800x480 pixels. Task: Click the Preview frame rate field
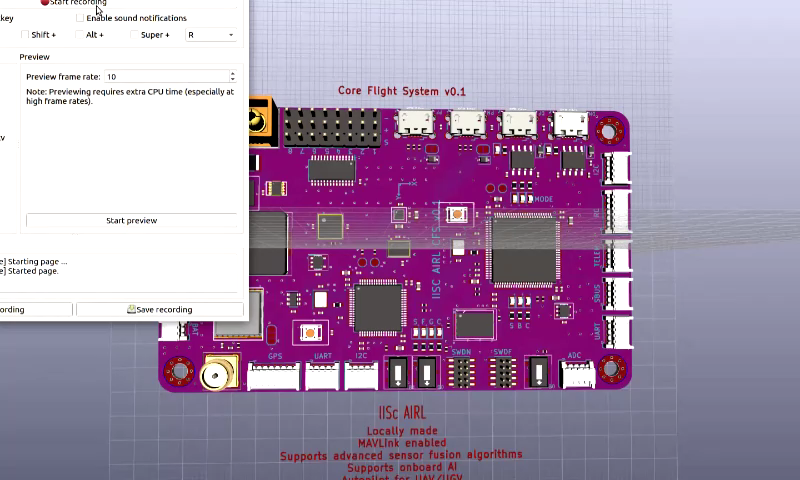(x=166, y=77)
